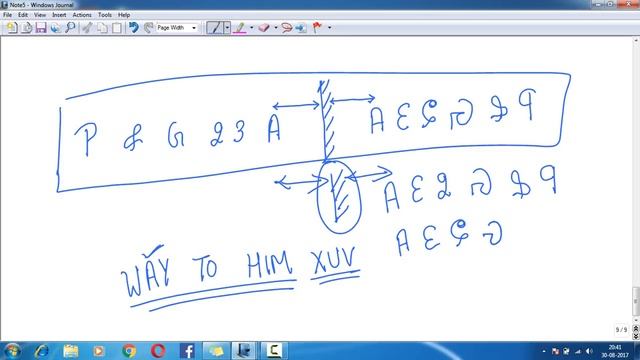Click the red Flag tool icon
Screen dimensions: 640x360
click(x=317, y=28)
